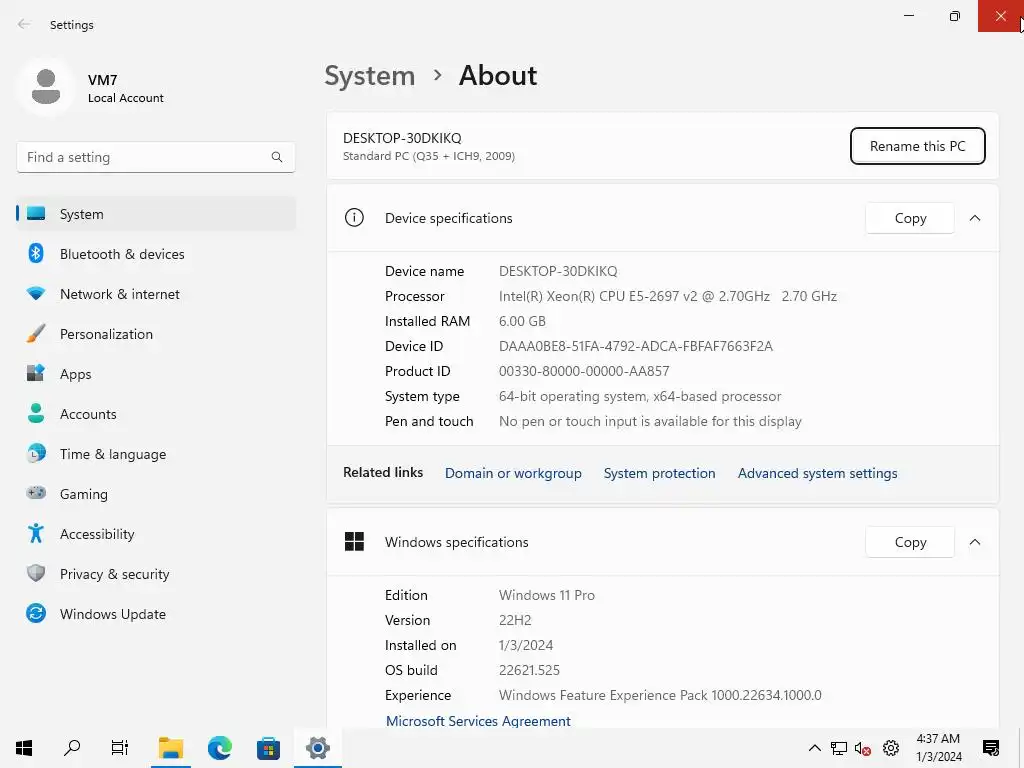
Task: Click the Time & language globe icon
Action: 36,453
